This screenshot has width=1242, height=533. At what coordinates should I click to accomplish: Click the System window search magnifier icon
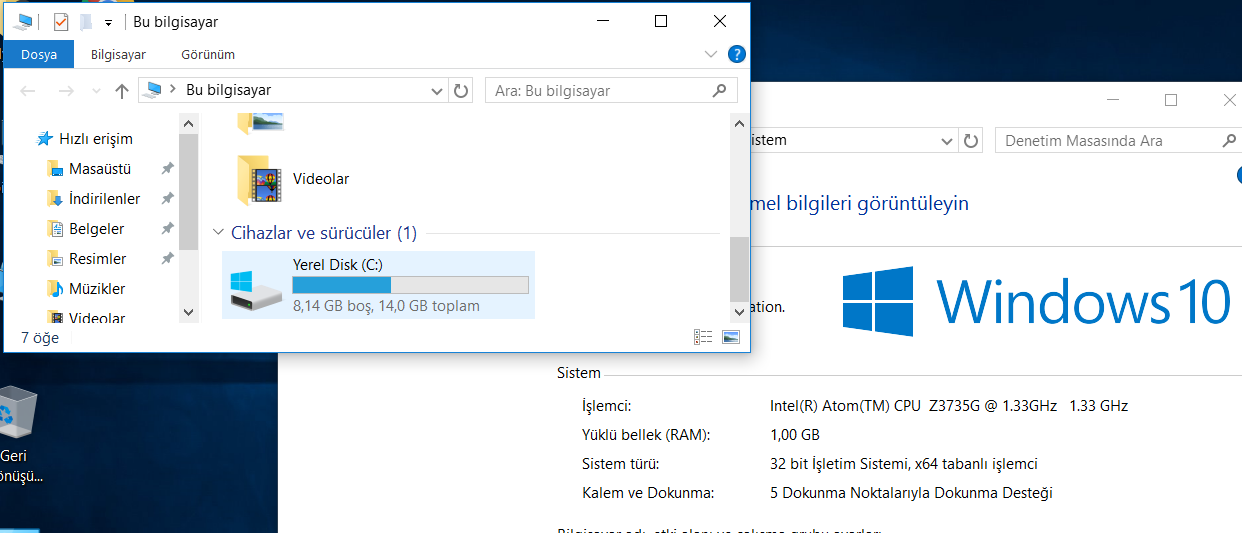tap(1229, 141)
